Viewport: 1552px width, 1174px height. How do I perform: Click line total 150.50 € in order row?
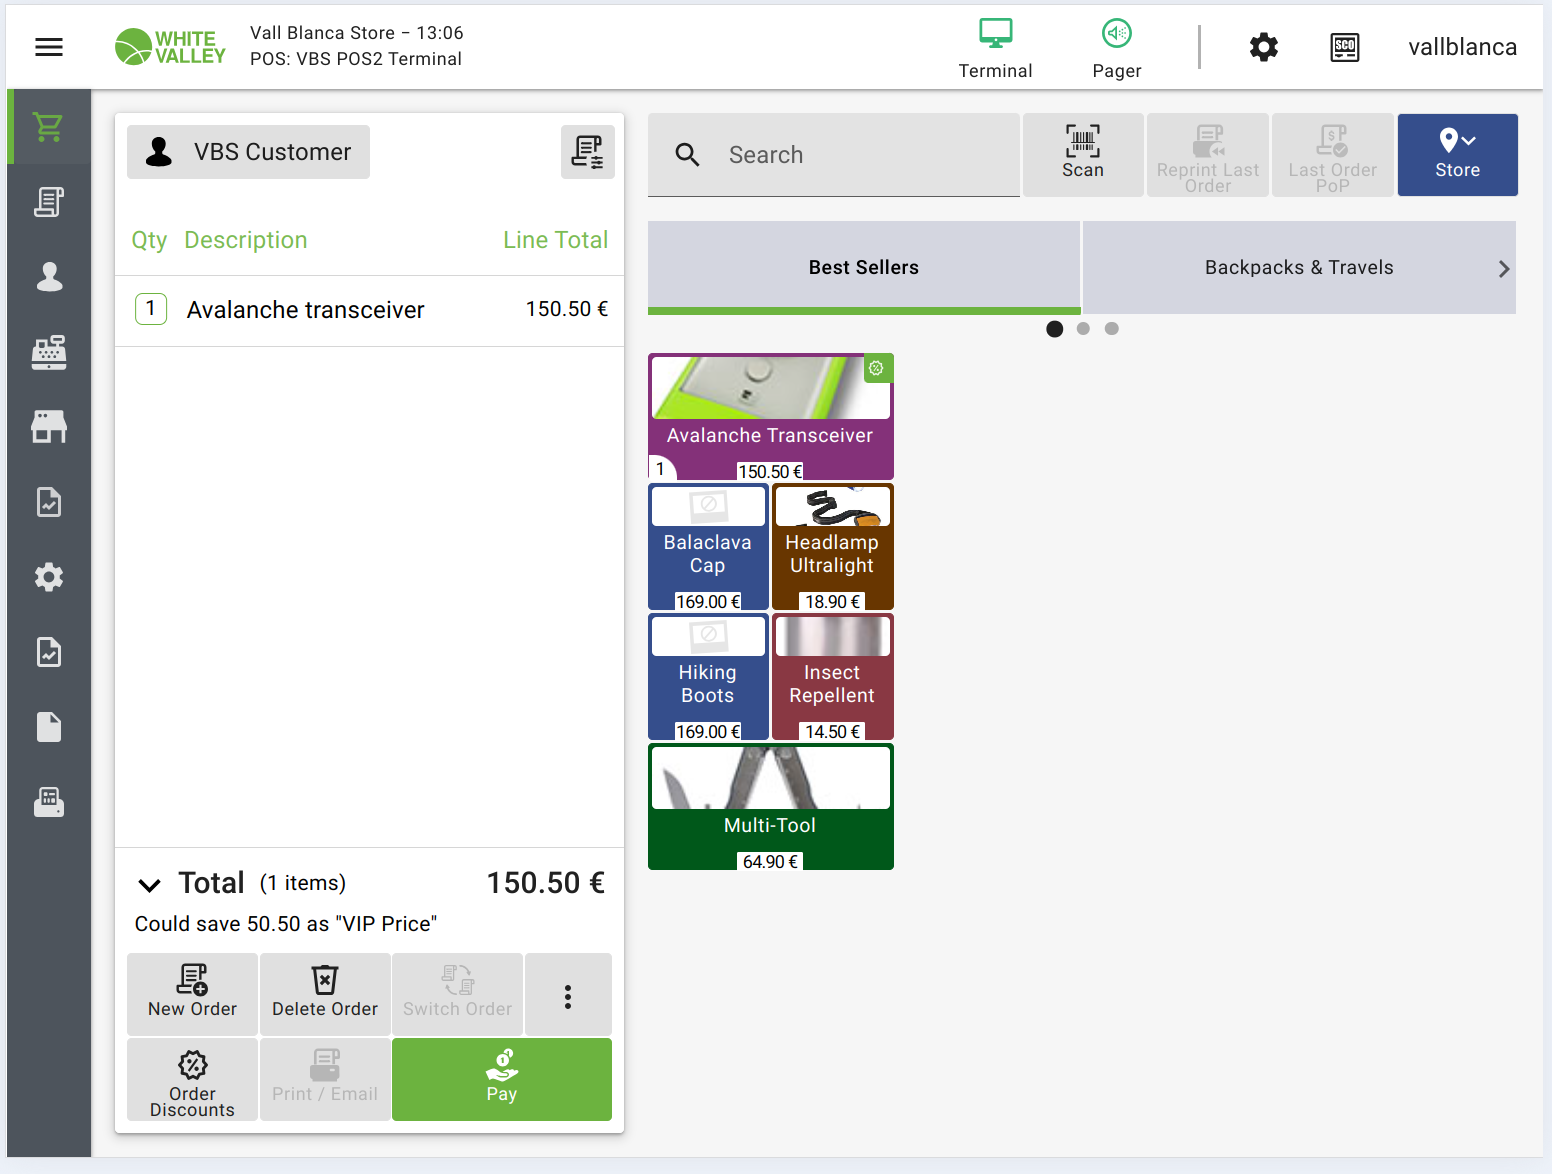pyautogui.click(x=567, y=309)
